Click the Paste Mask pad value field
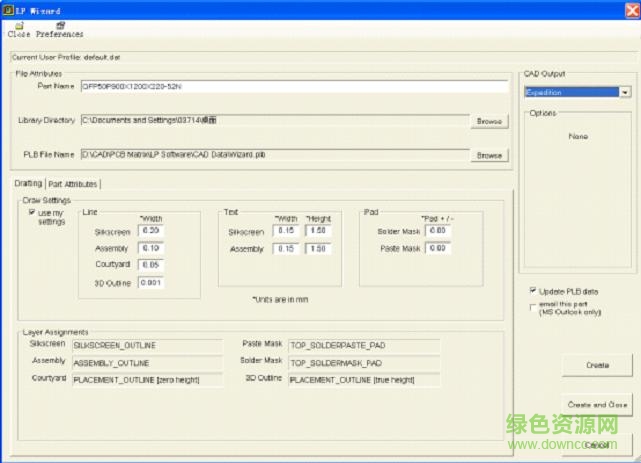 point(436,248)
